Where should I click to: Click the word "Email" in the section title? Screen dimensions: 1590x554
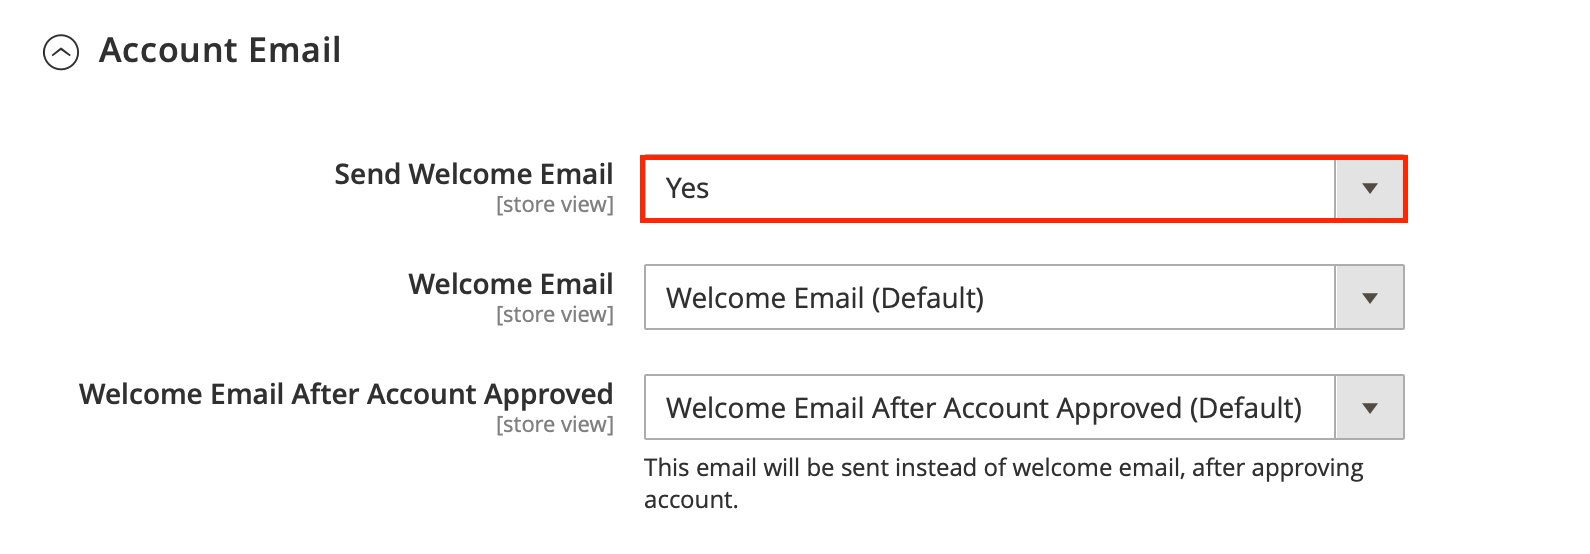[296, 50]
